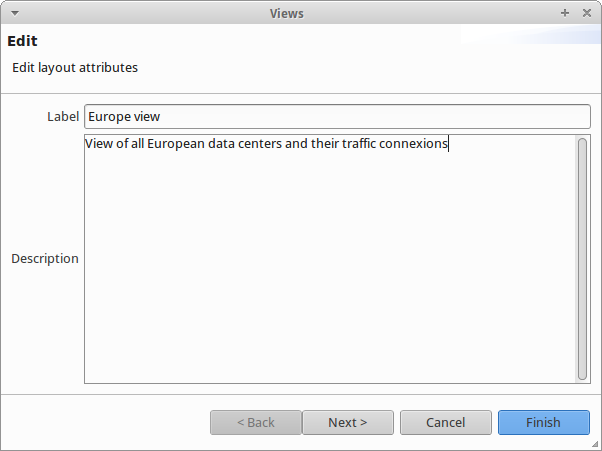Go to the next page with Next
The image size is (602, 451).
(347, 422)
